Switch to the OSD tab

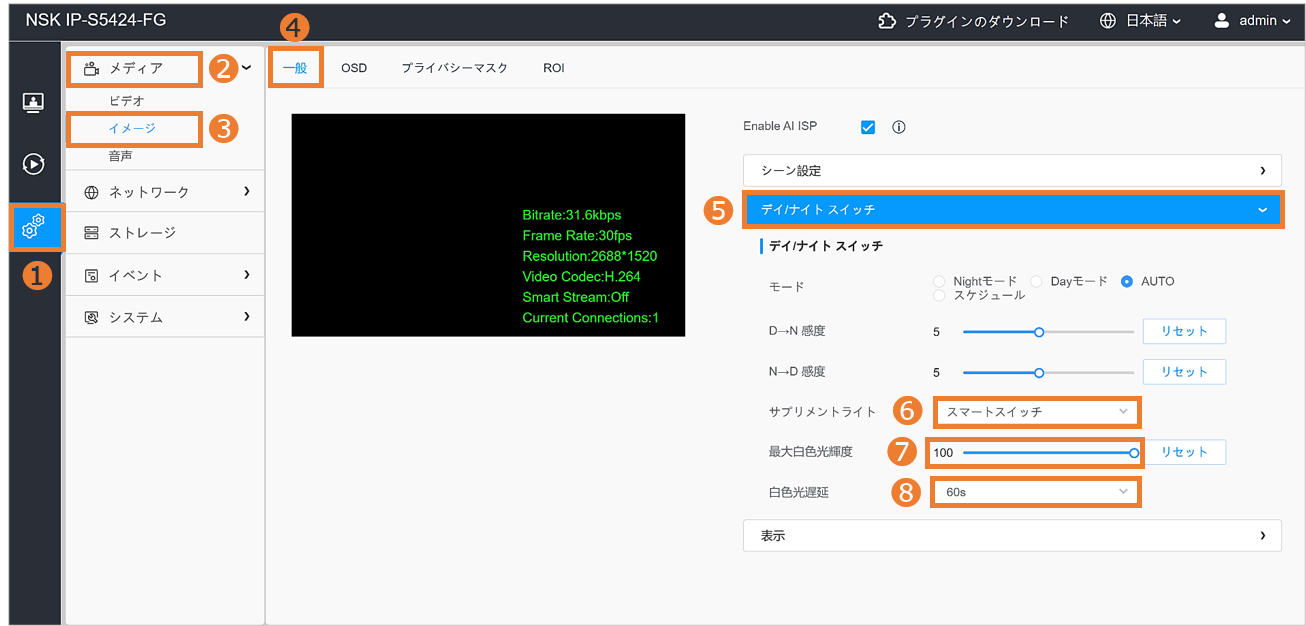(x=354, y=68)
